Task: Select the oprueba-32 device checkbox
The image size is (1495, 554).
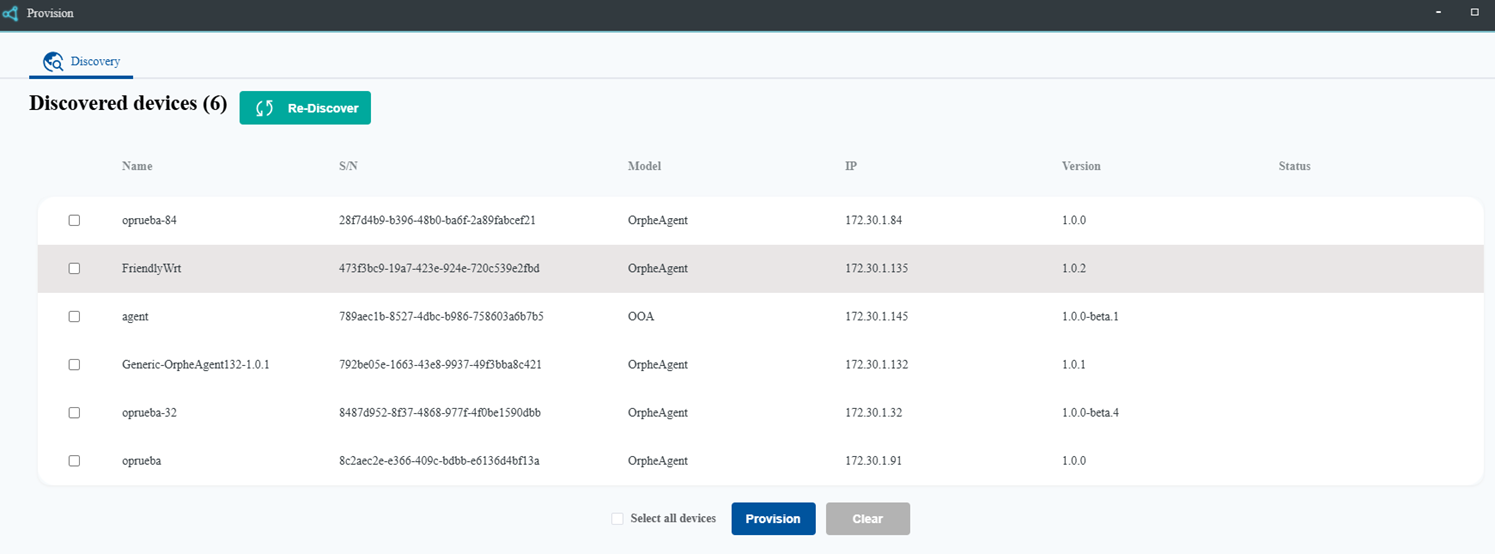Action: point(74,412)
